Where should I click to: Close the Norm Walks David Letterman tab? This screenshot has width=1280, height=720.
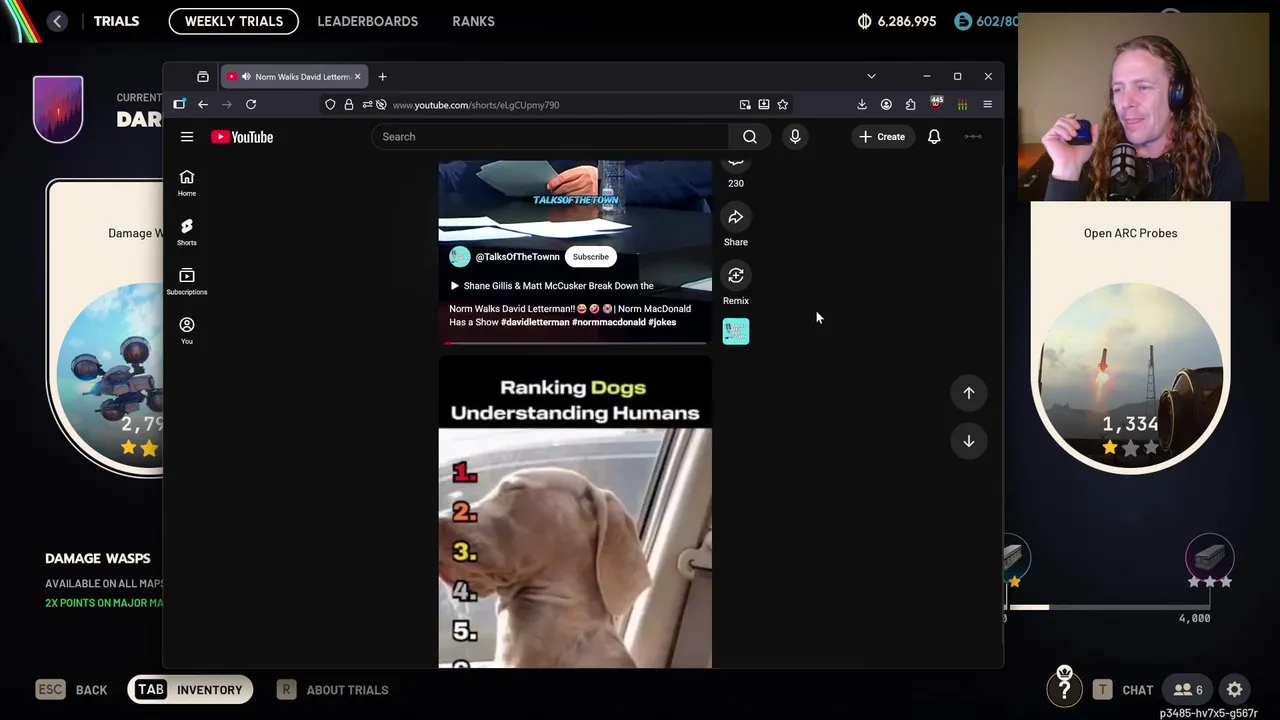357,77
